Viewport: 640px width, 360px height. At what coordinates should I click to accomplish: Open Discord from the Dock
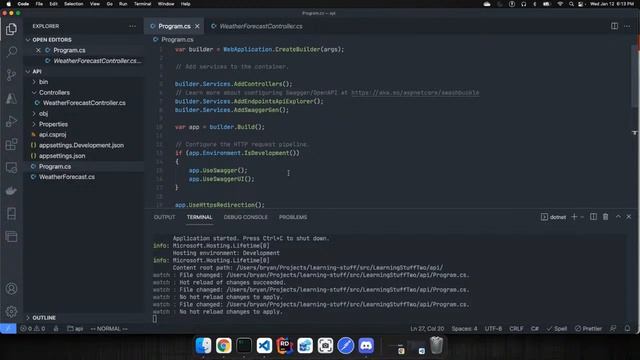pyautogui.click(x=366, y=346)
